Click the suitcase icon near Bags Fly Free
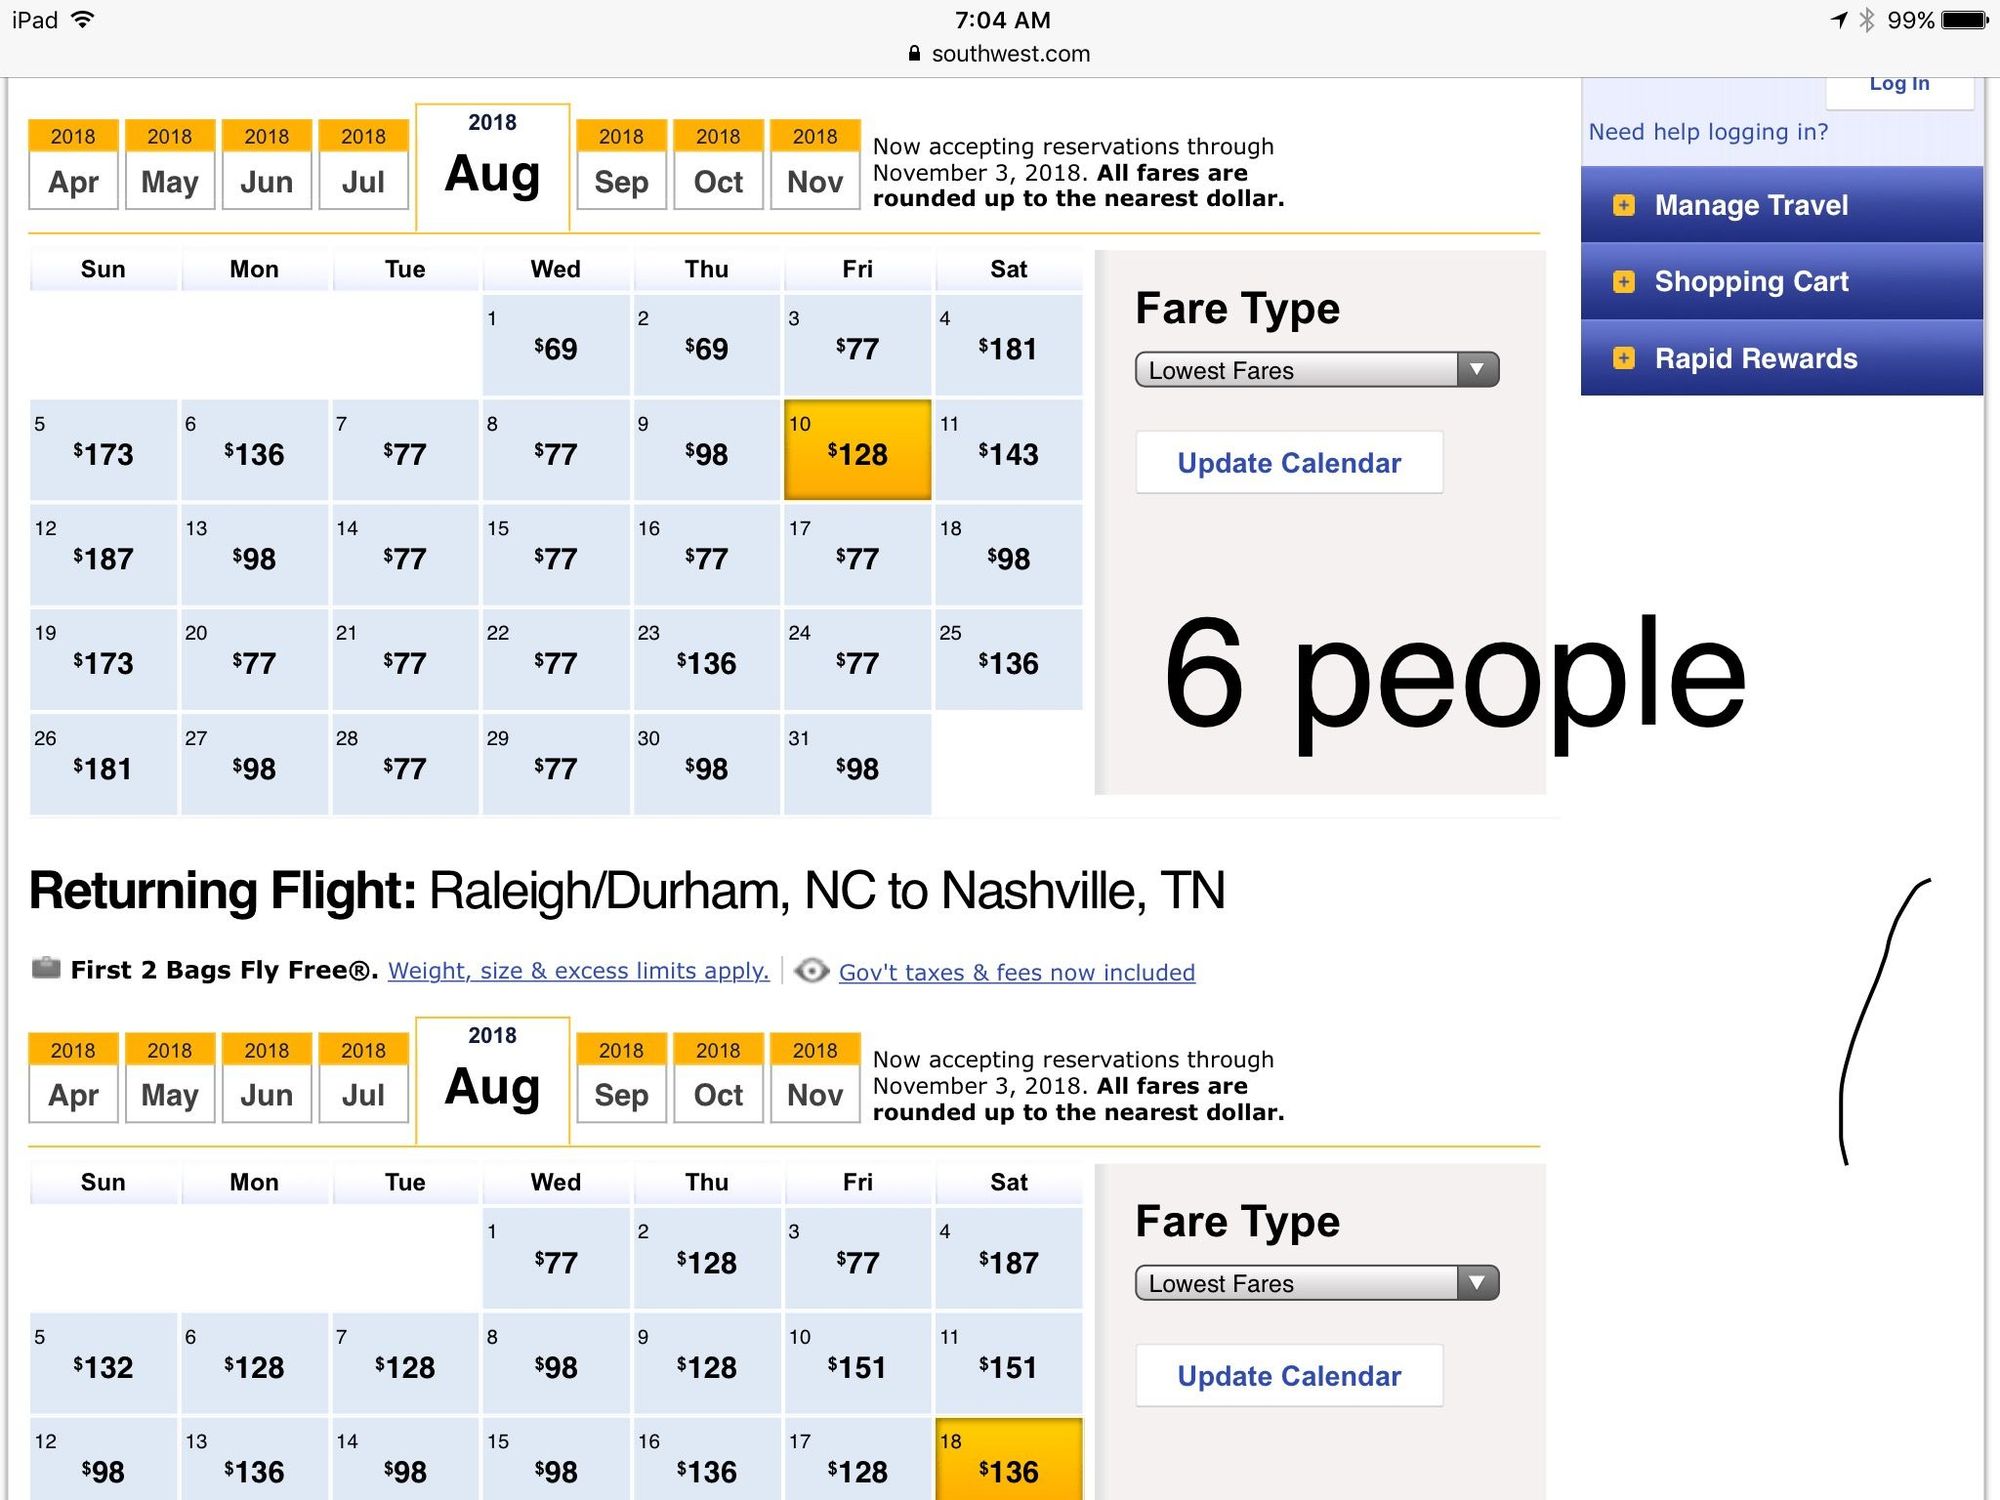The image size is (2000, 1500). tap(46, 968)
